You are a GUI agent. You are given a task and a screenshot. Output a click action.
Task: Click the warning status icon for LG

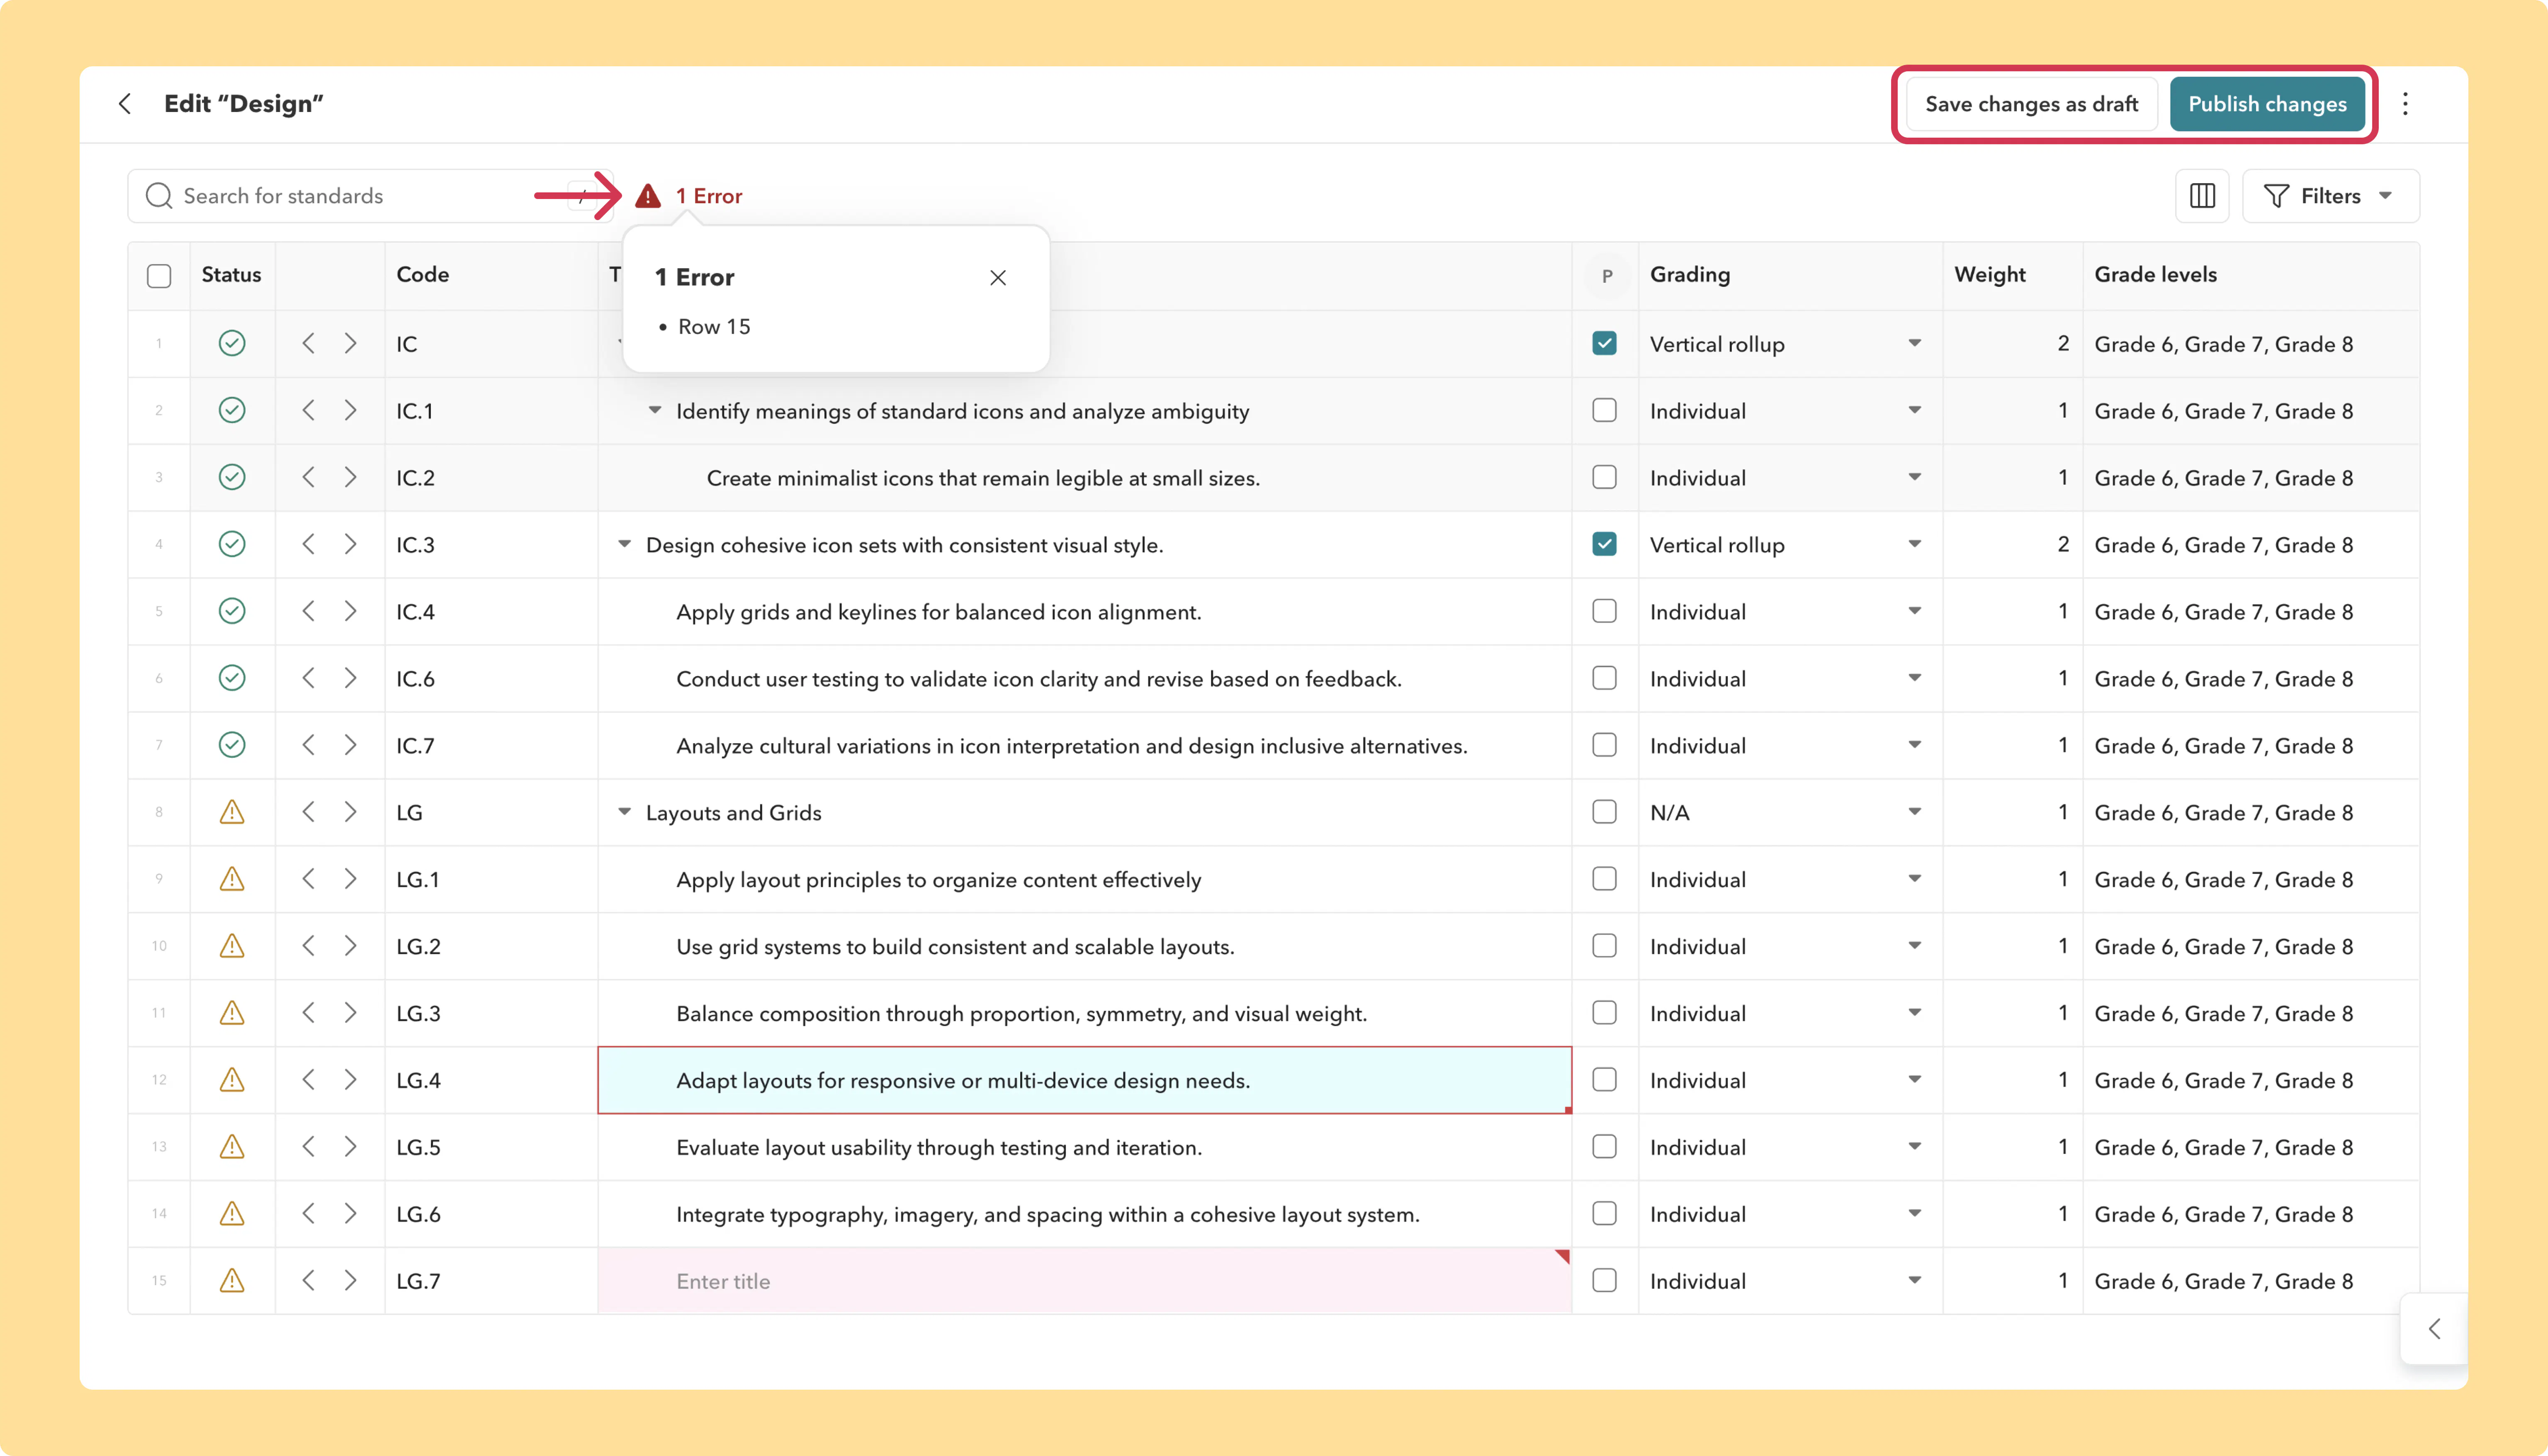pyautogui.click(x=232, y=812)
